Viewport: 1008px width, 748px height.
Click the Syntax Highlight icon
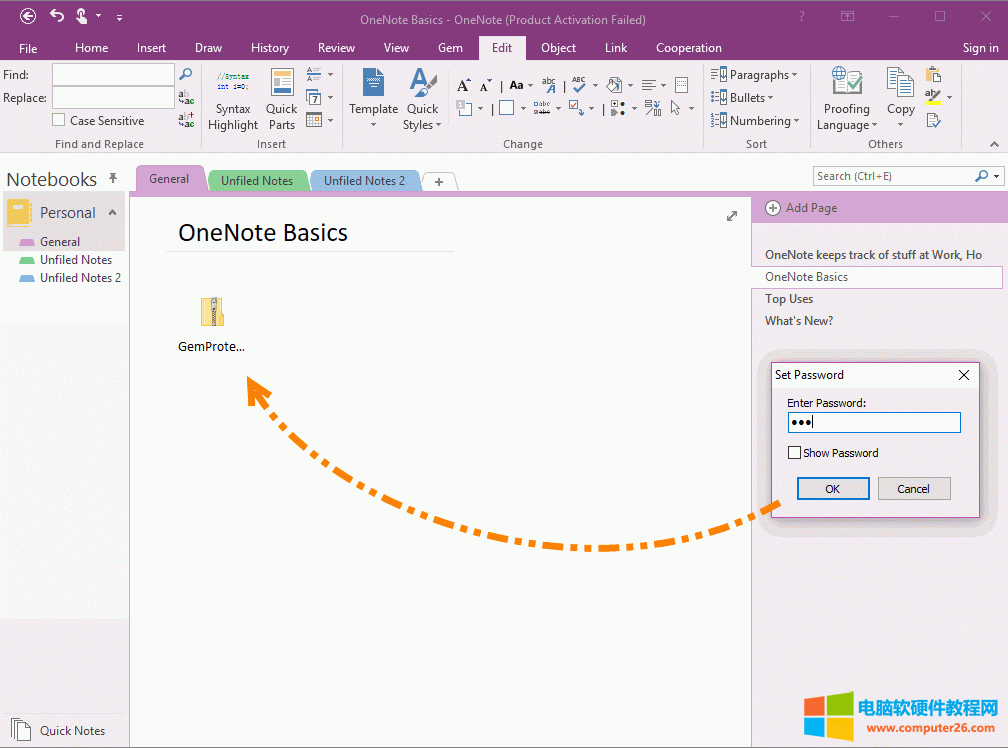233,99
